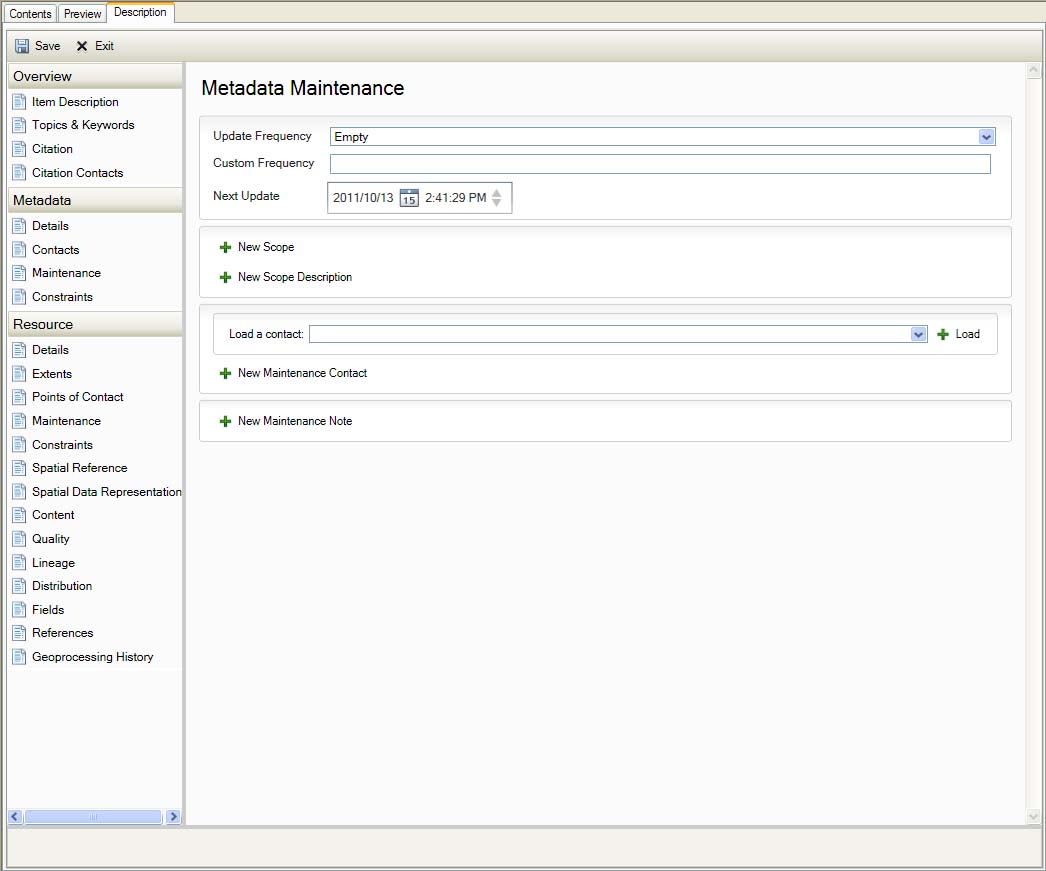The image size is (1046, 871).
Task: Click into Custom Frequency text field
Action: click(660, 164)
